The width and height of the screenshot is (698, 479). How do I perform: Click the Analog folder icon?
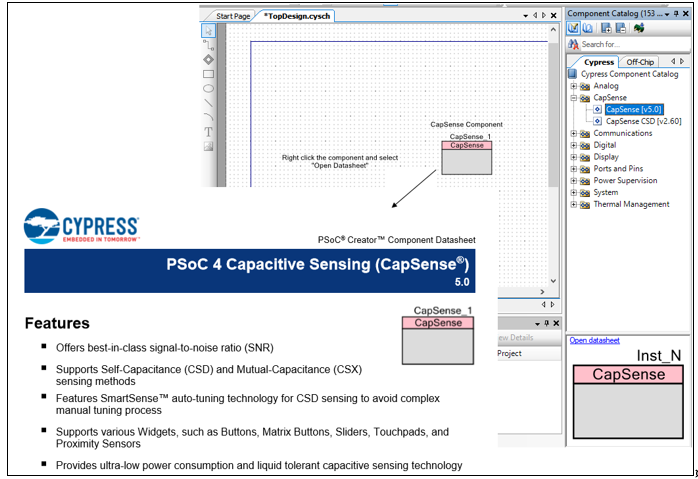pos(585,86)
